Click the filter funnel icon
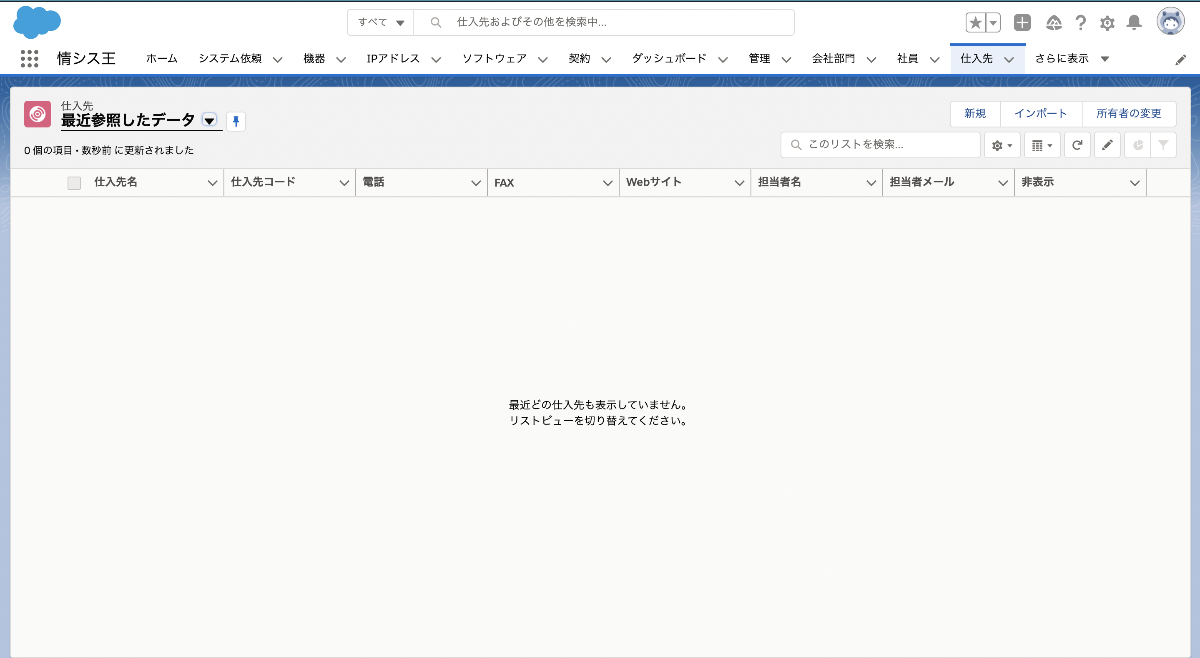This screenshot has height=658, width=1200. [1163, 145]
